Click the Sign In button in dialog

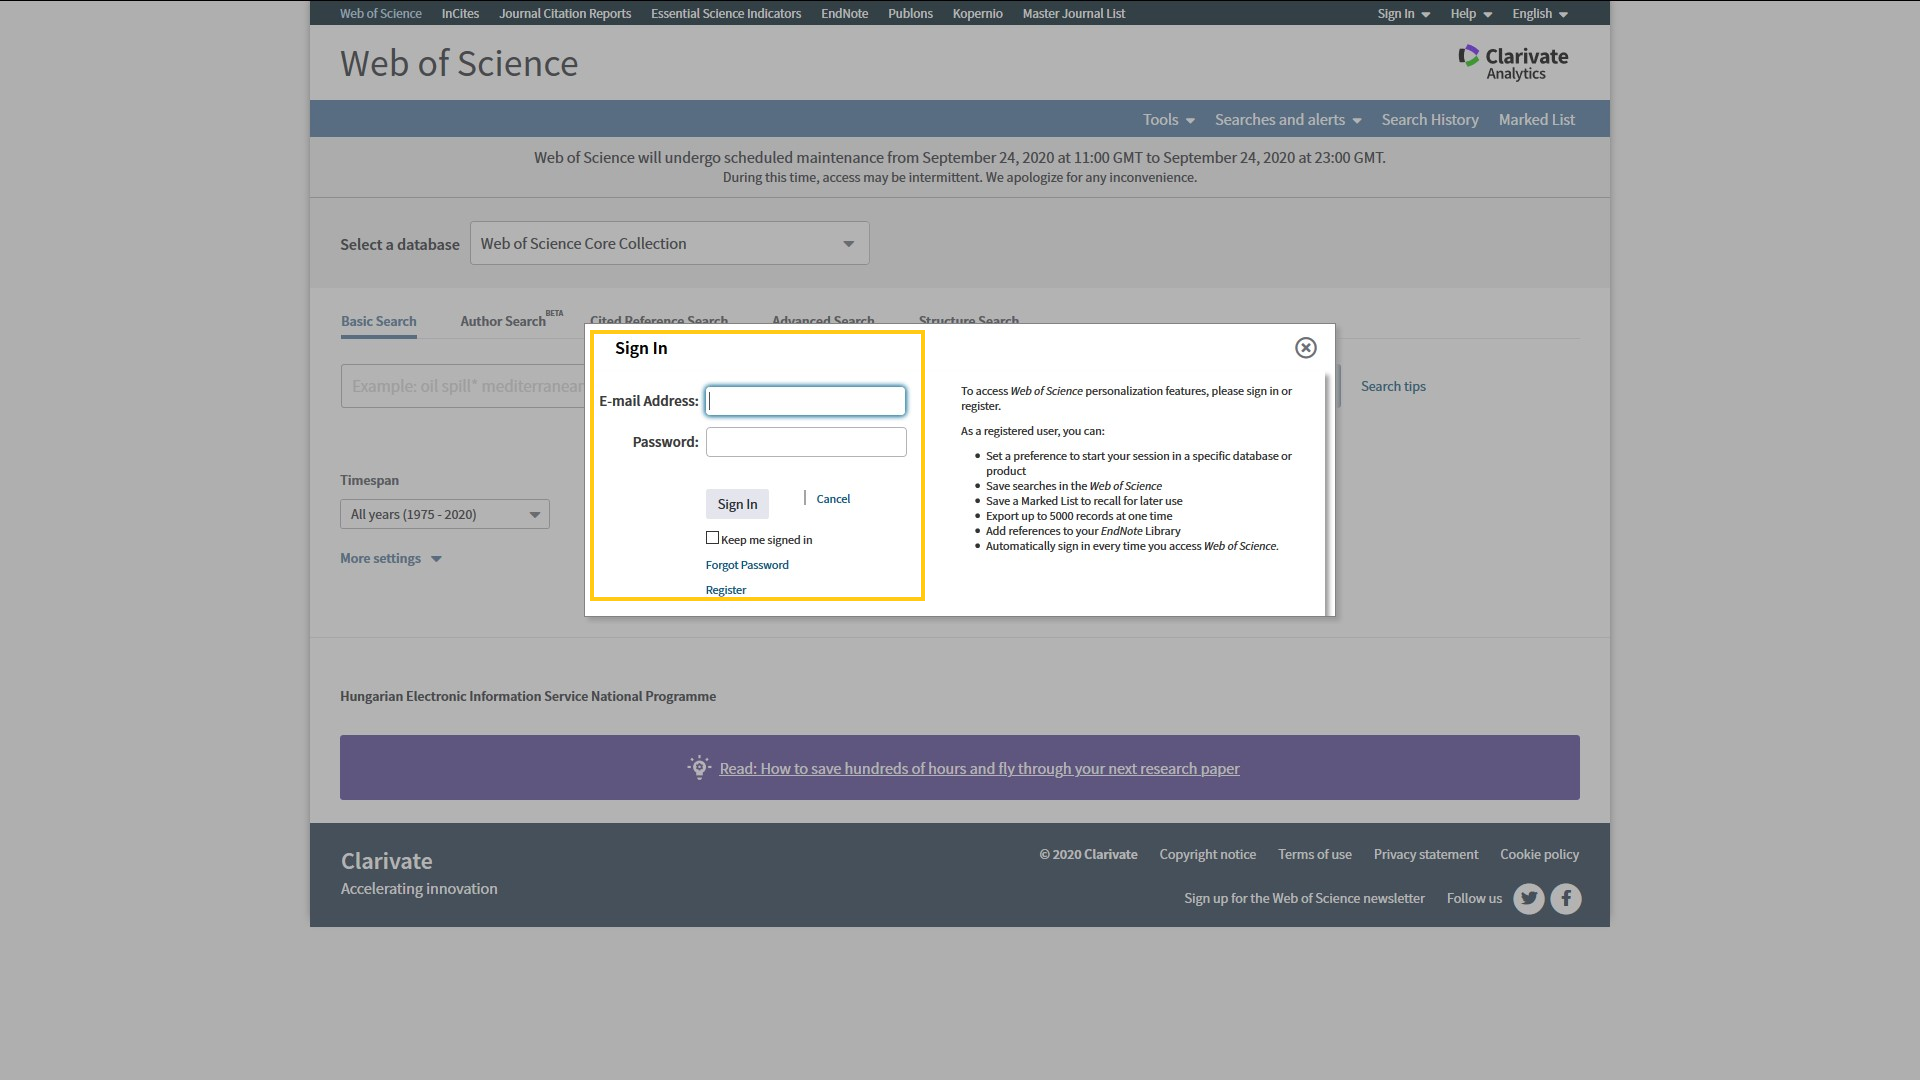click(x=737, y=504)
